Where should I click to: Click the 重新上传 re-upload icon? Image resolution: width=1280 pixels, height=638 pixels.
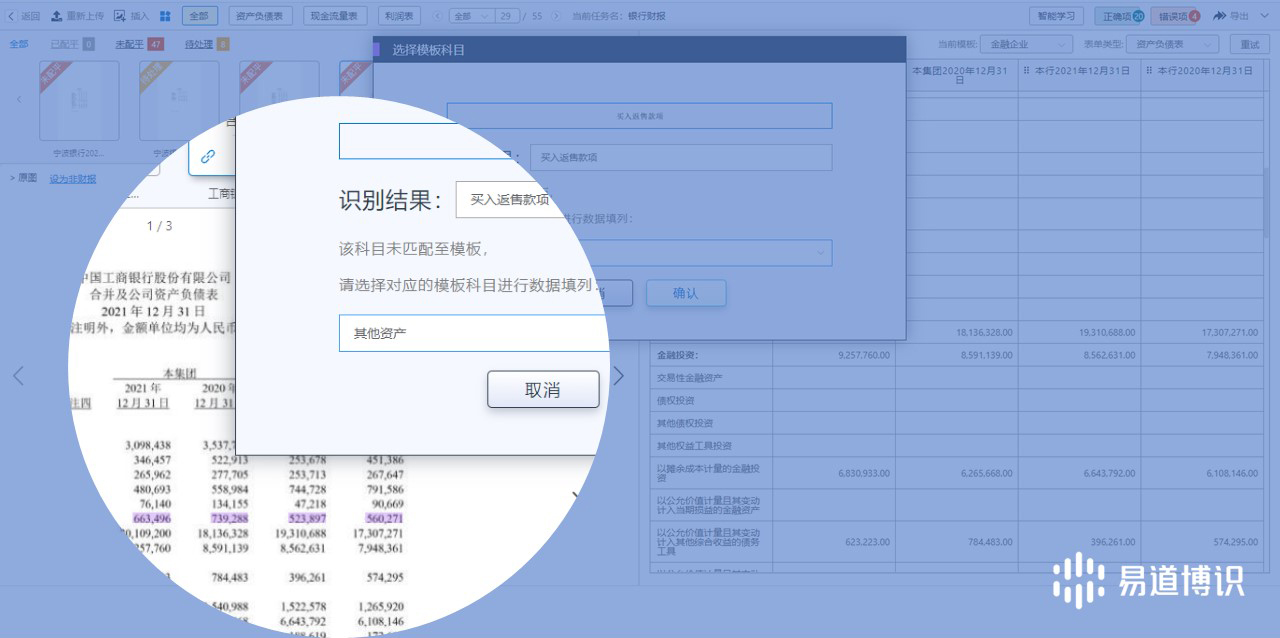click(56, 16)
